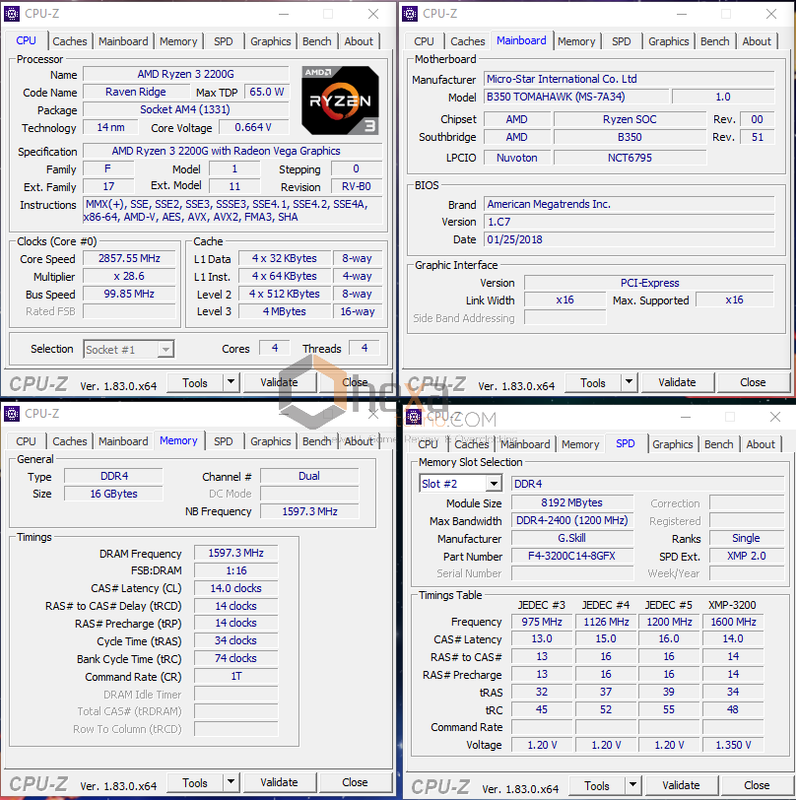Select Bench tab in the Mainboard window
The width and height of the screenshot is (796, 800).
click(x=715, y=41)
